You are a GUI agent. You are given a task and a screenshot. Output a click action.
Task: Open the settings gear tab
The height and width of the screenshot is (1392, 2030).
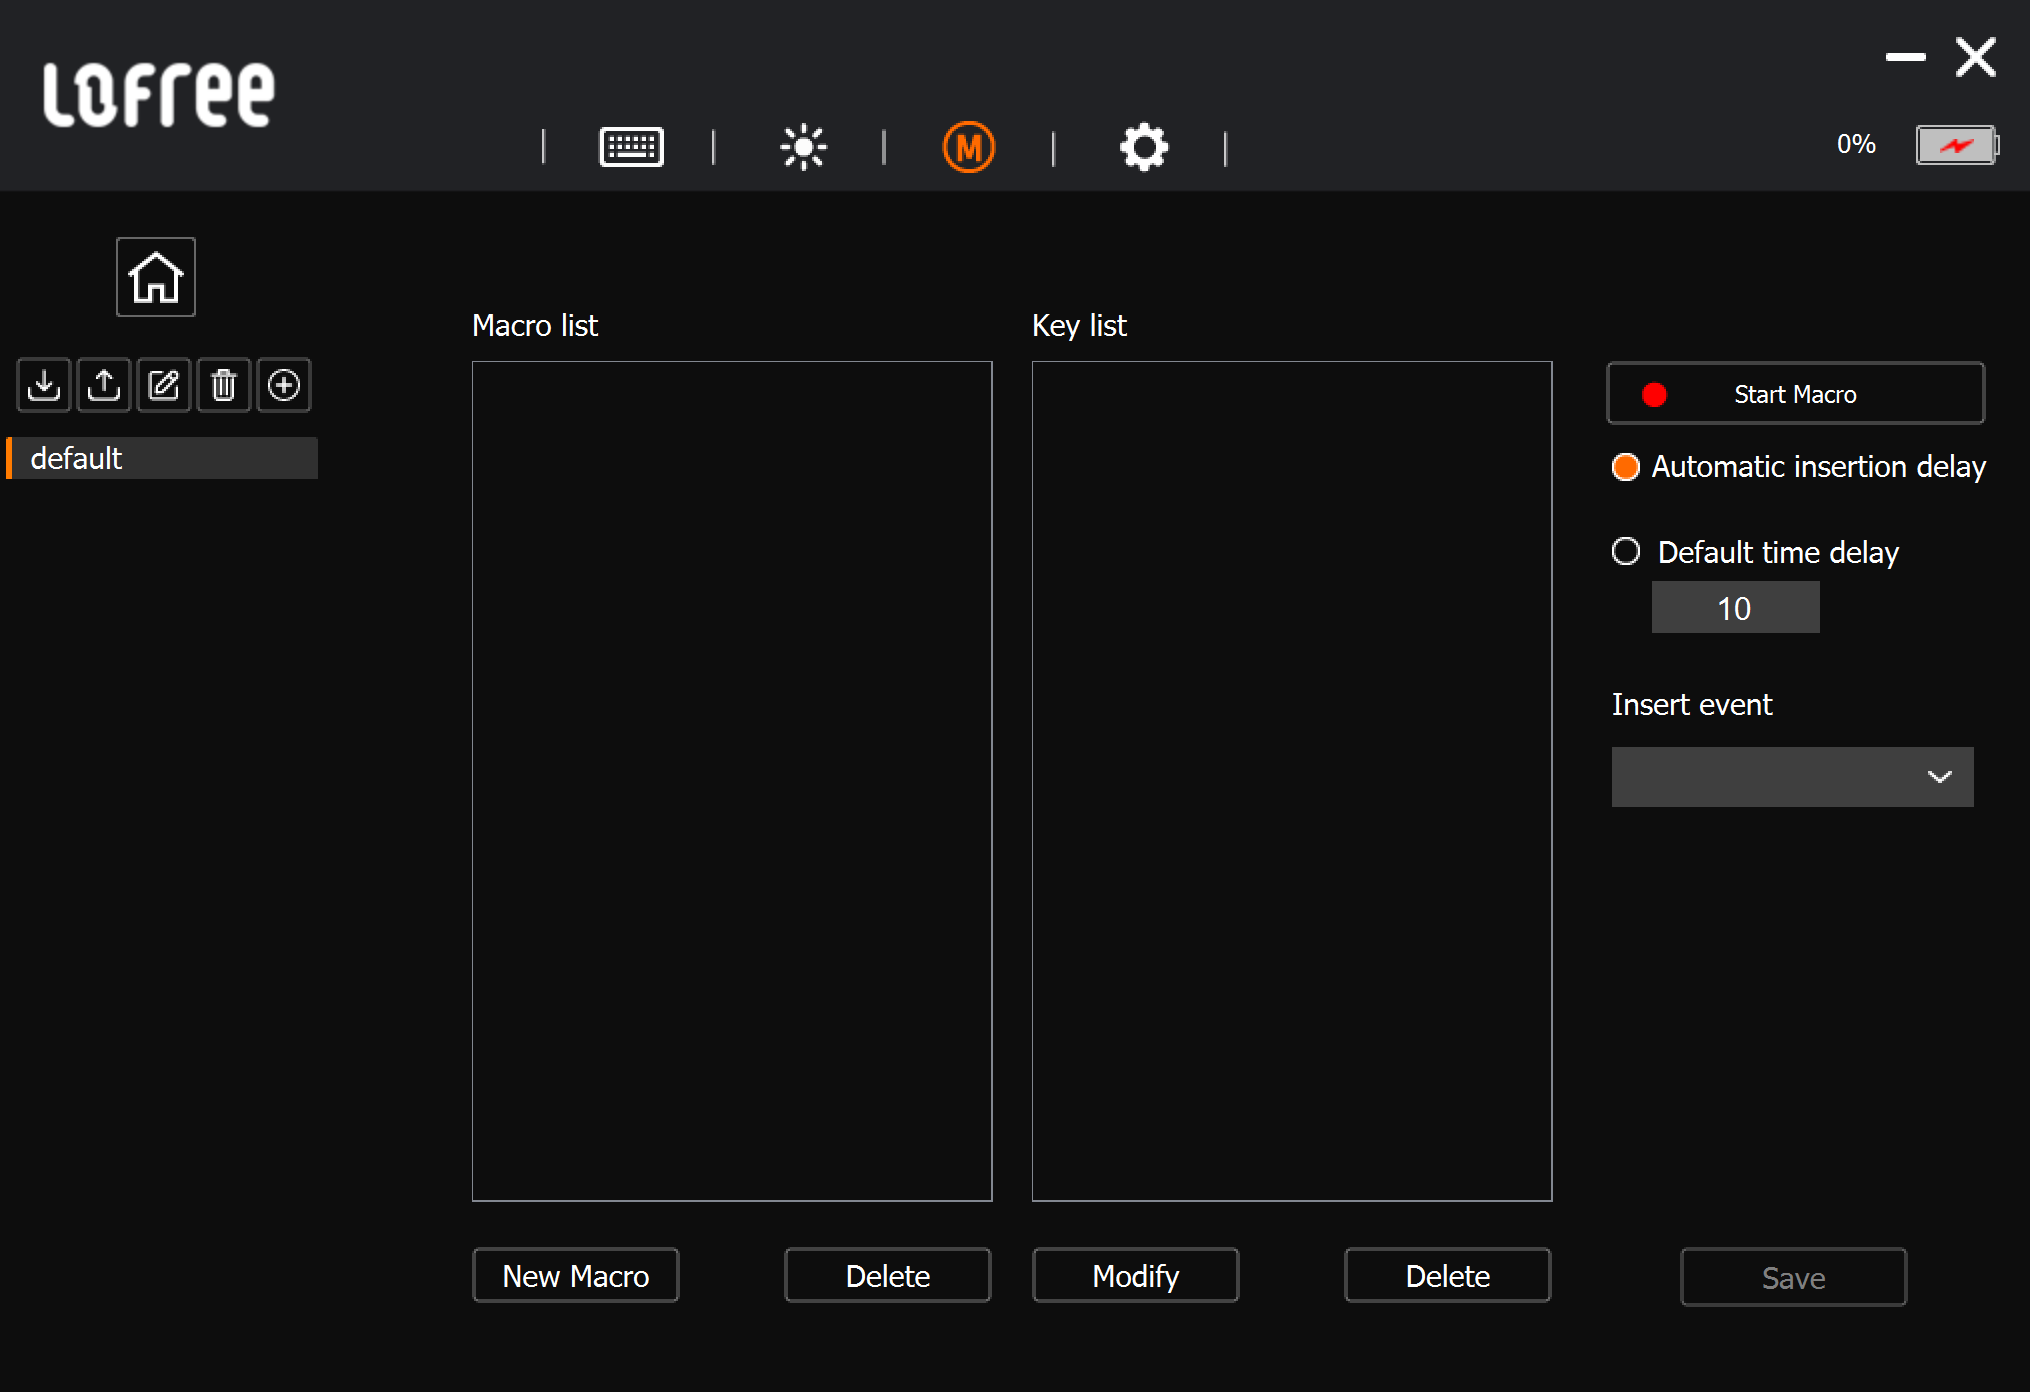(1143, 147)
